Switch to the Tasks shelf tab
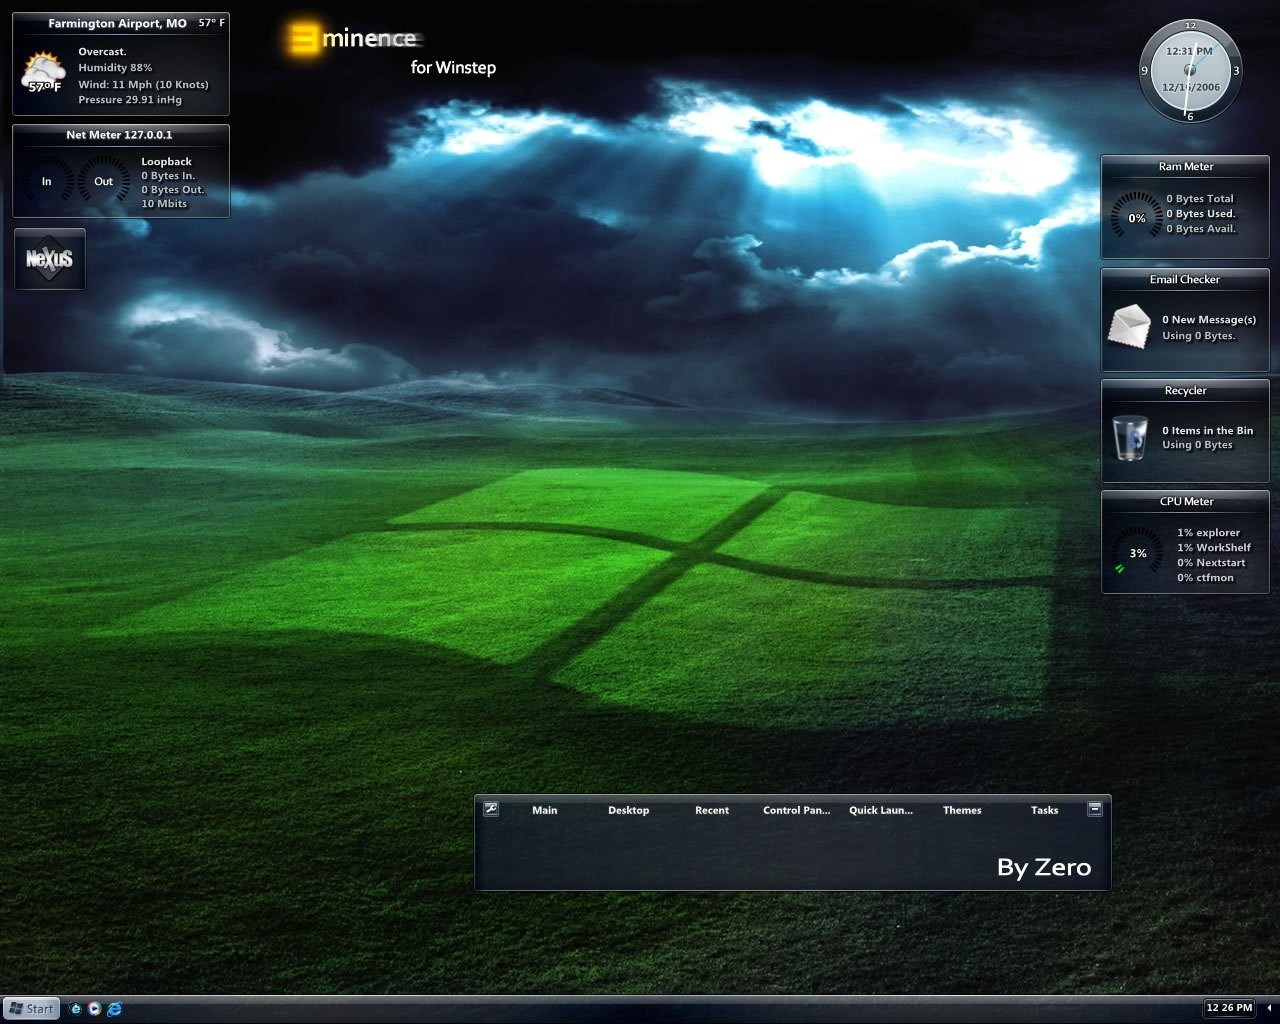 (x=1044, y=810)
